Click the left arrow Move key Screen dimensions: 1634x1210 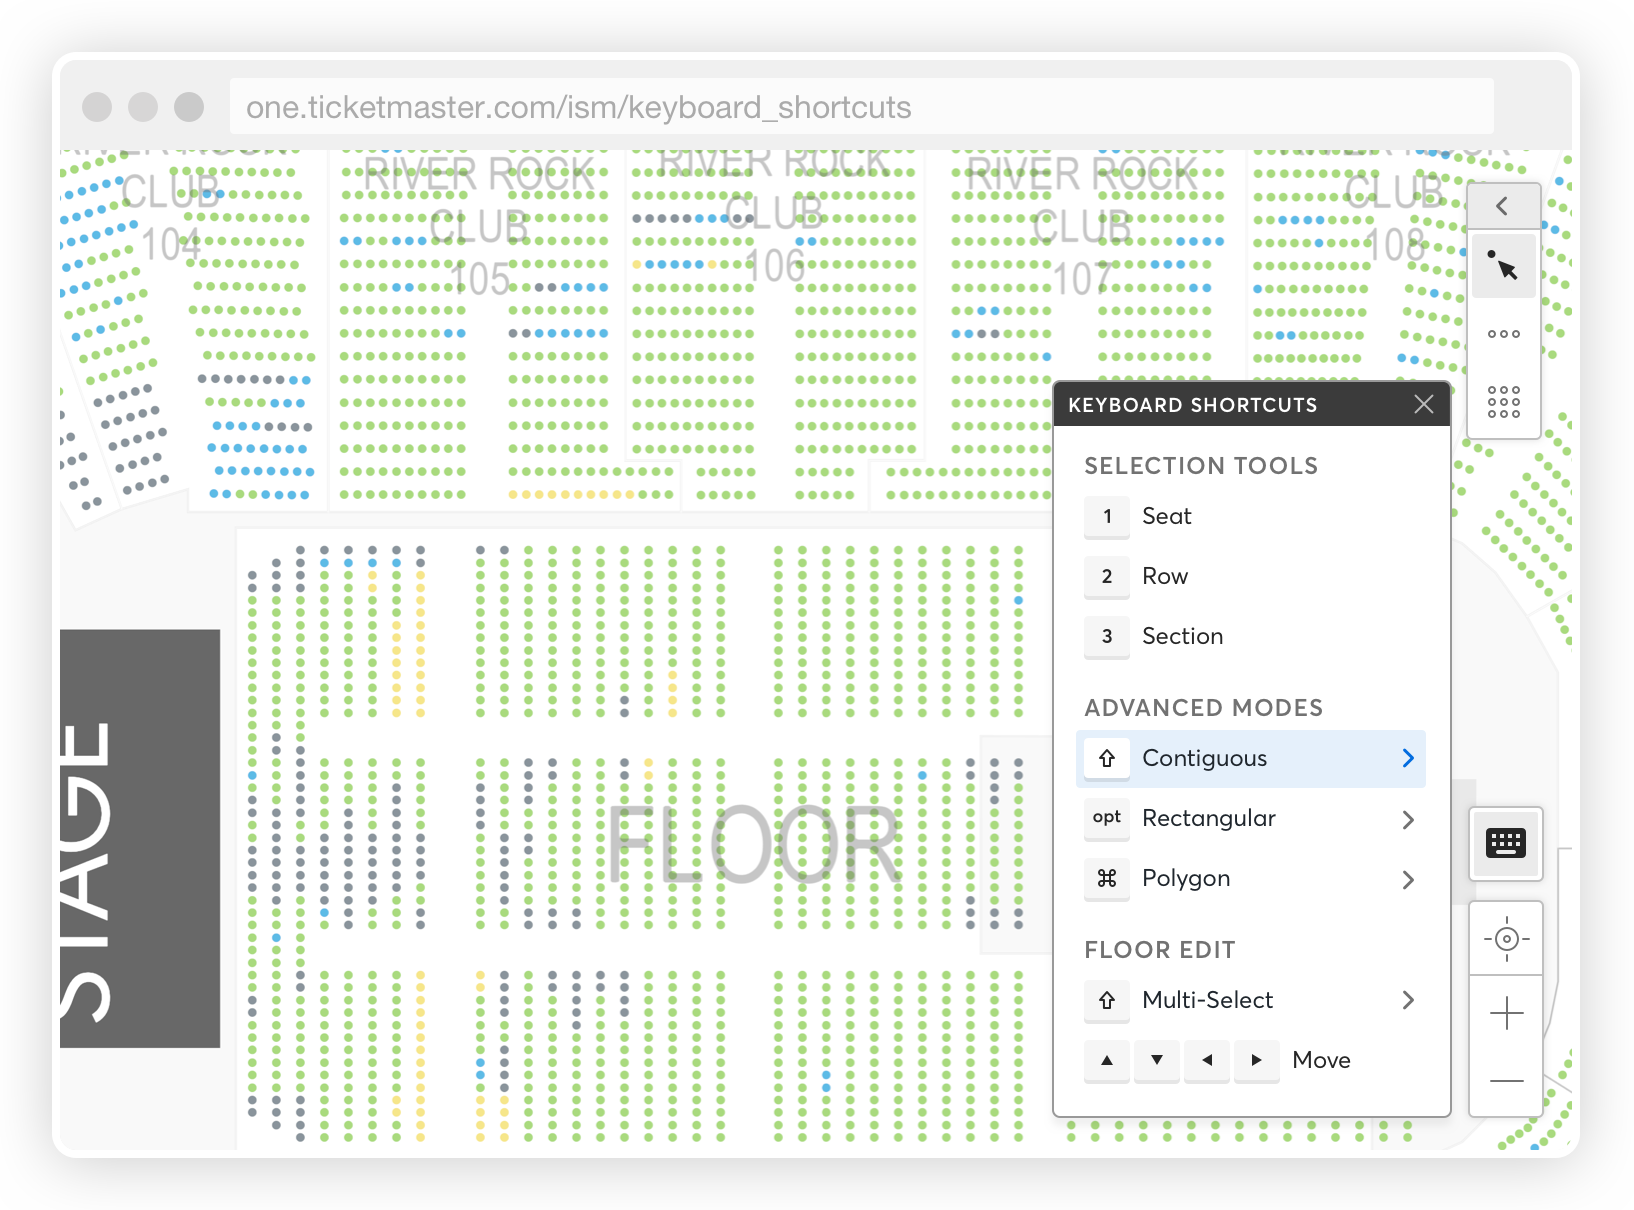point(1207,1061)
